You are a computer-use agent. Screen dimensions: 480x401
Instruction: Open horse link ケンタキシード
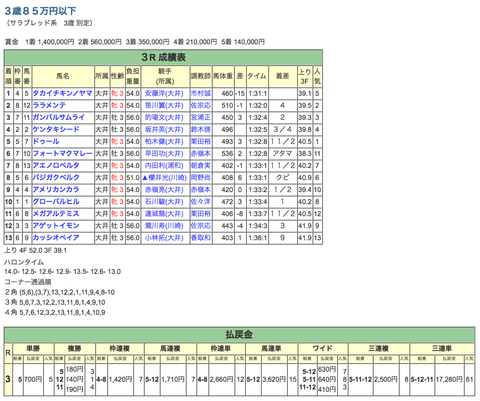click(56, 130)
